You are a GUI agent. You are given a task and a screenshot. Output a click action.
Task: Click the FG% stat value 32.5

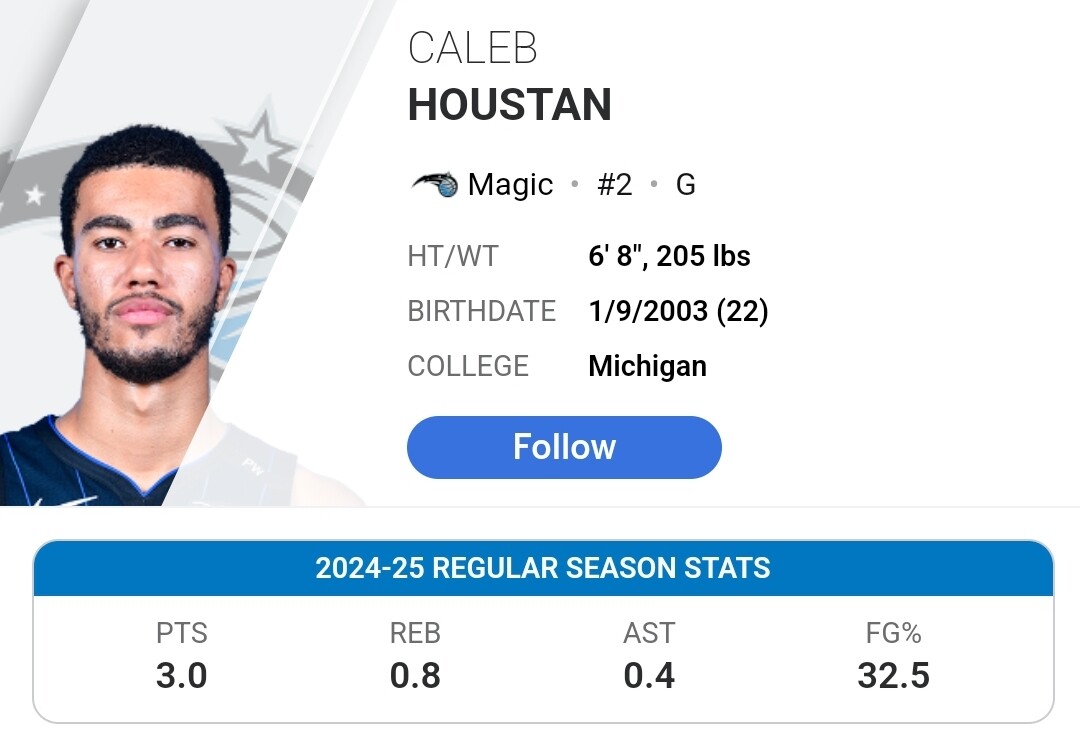893,675
